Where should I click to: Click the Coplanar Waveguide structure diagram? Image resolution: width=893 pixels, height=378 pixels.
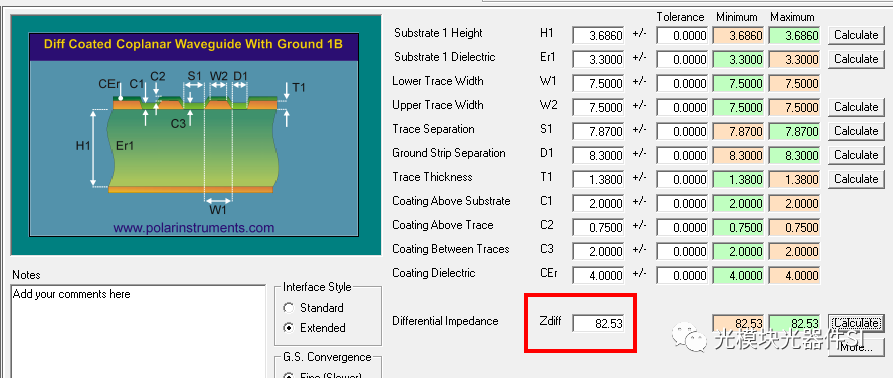pyautogui.click(x=194, y=135)
